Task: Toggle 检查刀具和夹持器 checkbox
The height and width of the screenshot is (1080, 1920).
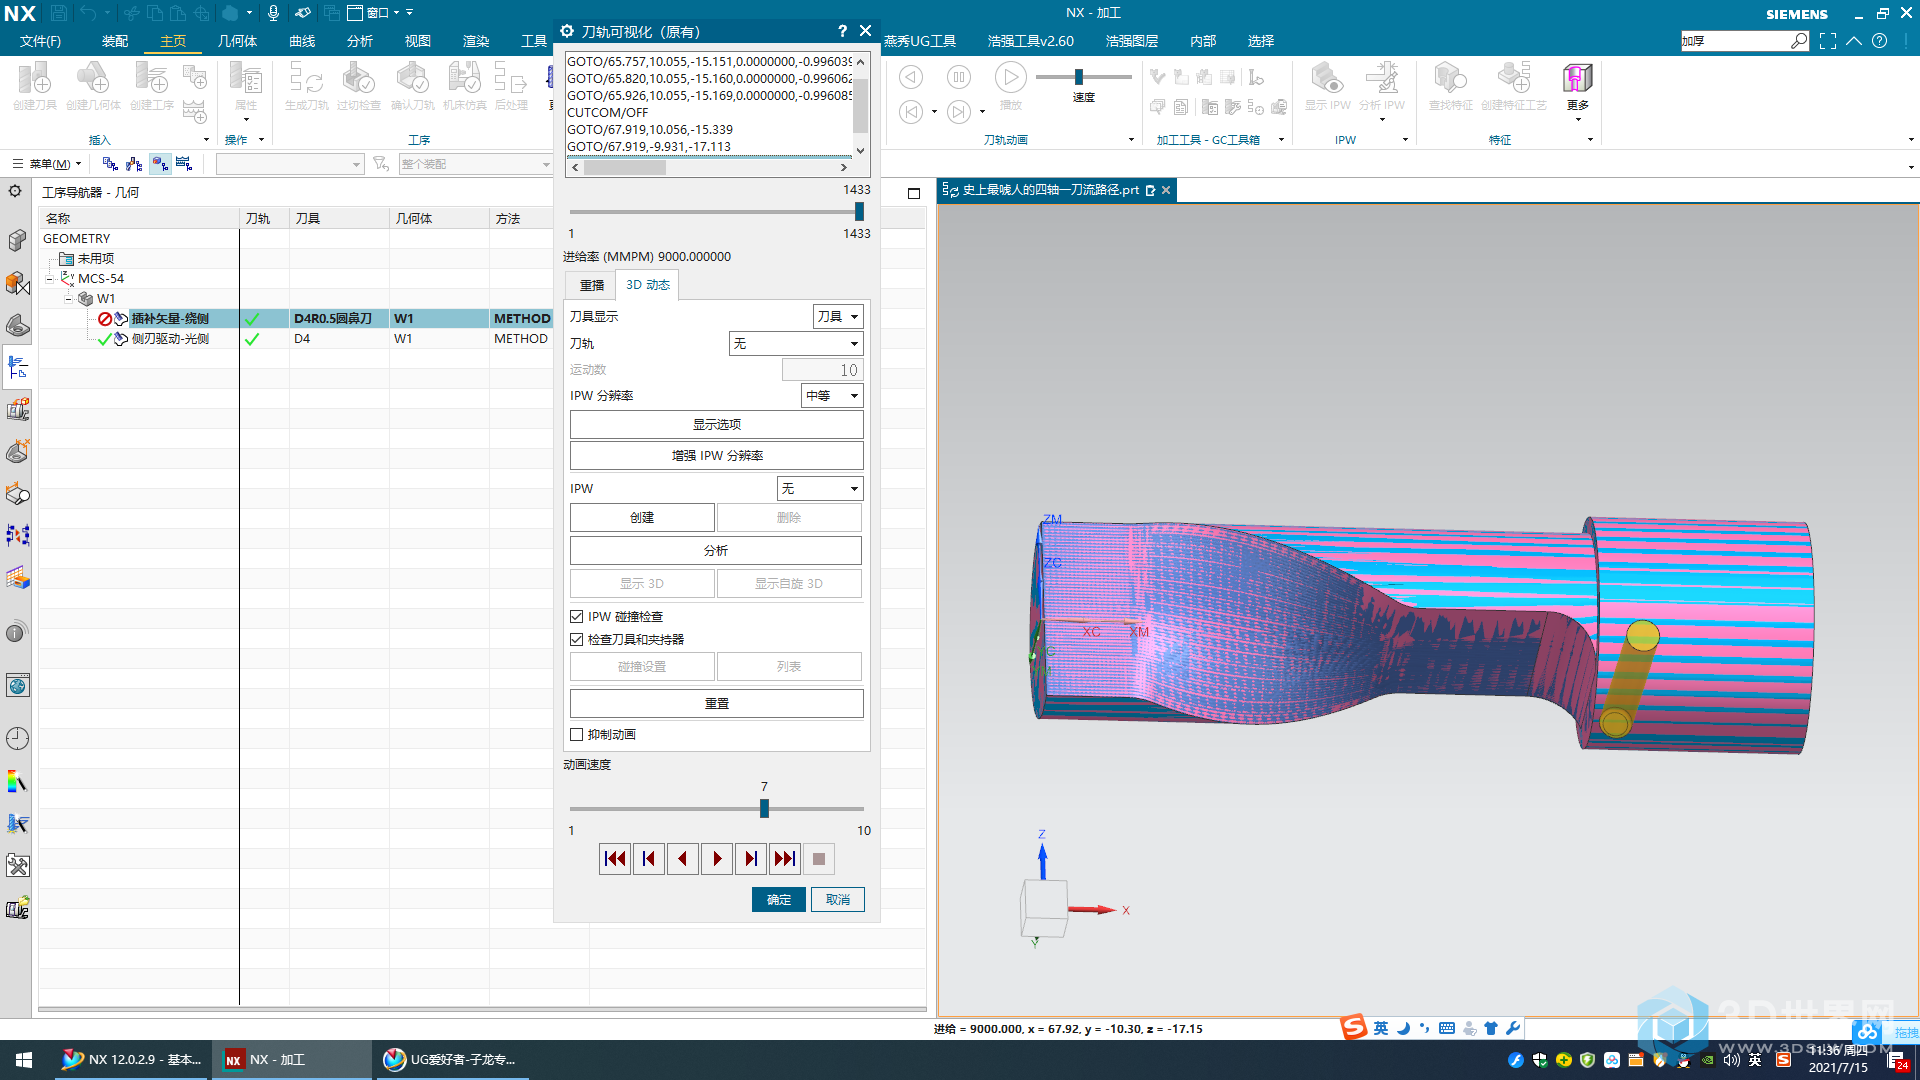Action: click(x=577, y=640)
